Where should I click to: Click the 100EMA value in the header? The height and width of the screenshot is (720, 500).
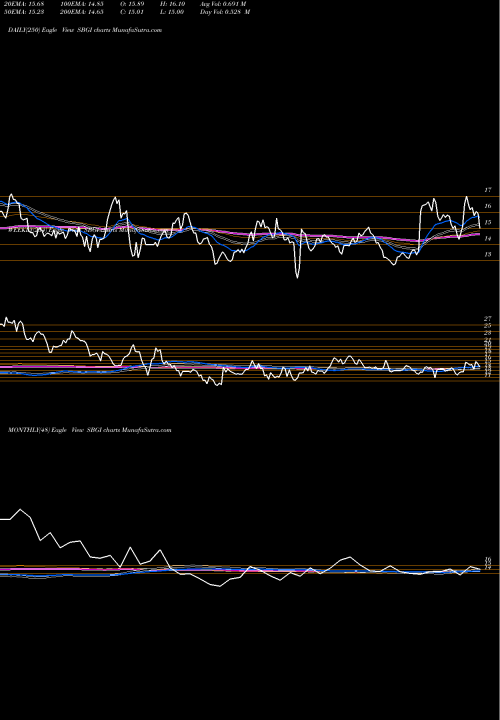tap(84, 4)
